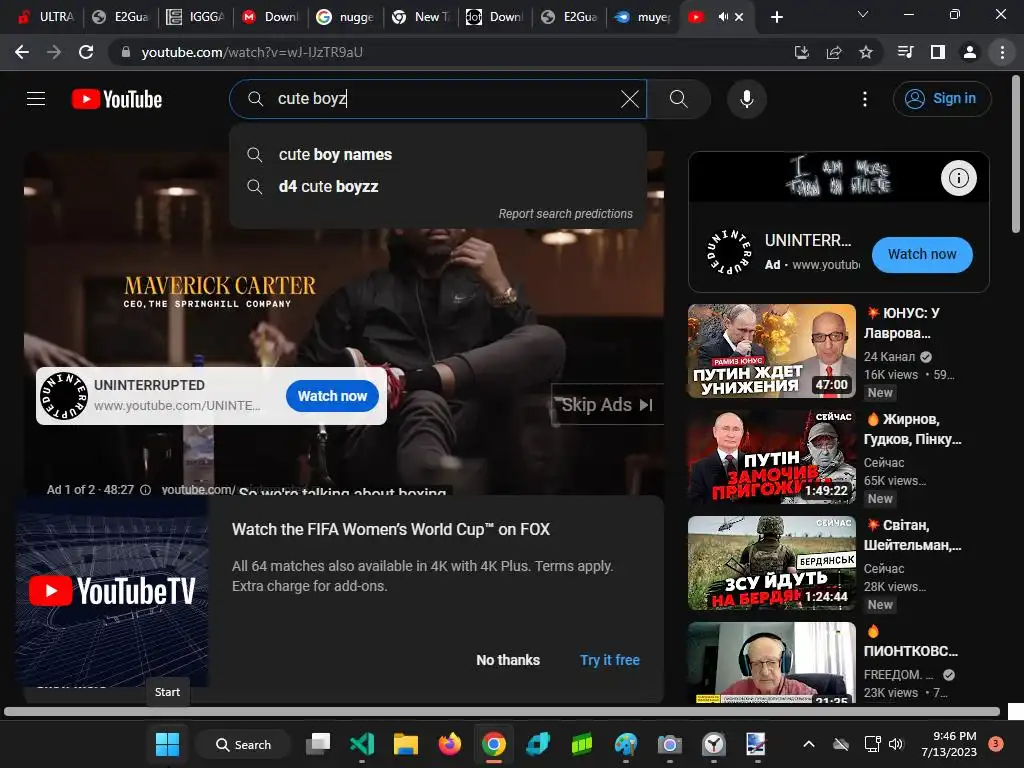Open the ЗСУ ЙДУТЬ НА БЕРДЯНСЬК thumbnail

point(771,563)
